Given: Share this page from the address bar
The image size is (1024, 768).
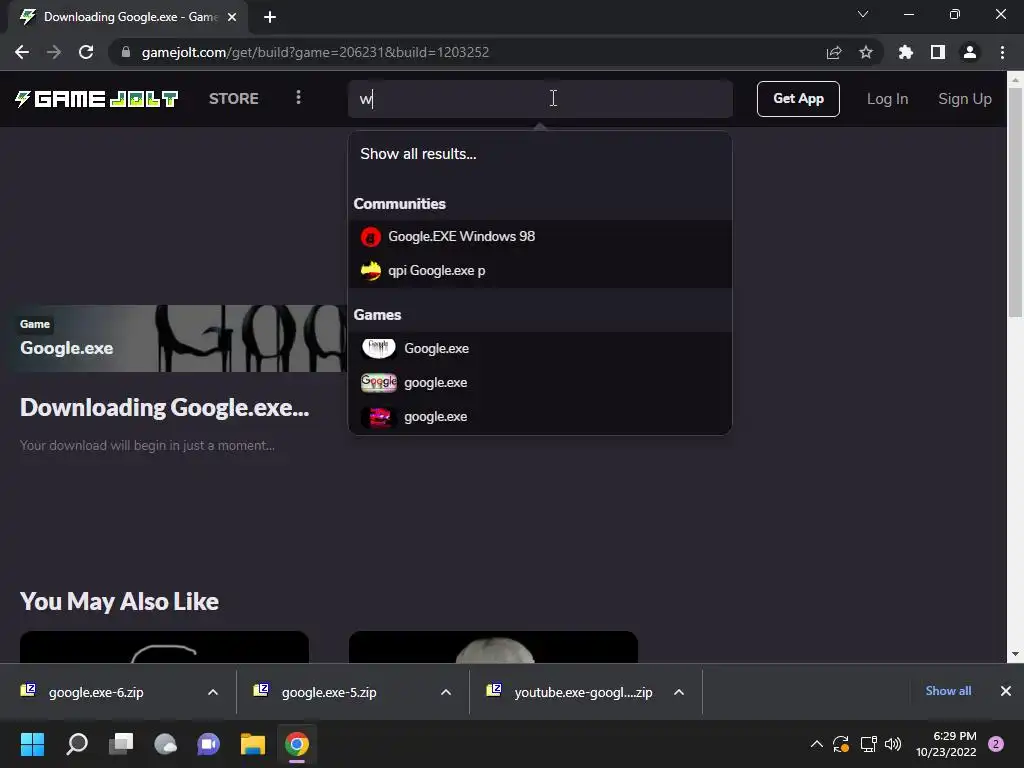Looking at the screenshot, I should [x=834, y=52].
